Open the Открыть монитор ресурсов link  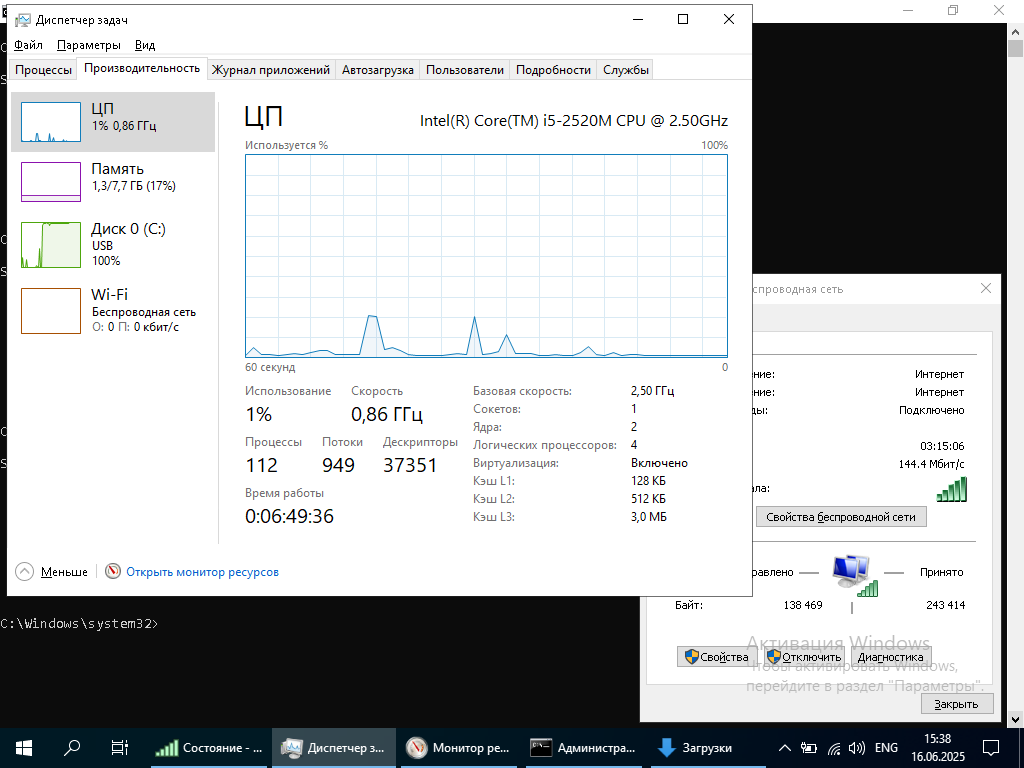(202, 572)
